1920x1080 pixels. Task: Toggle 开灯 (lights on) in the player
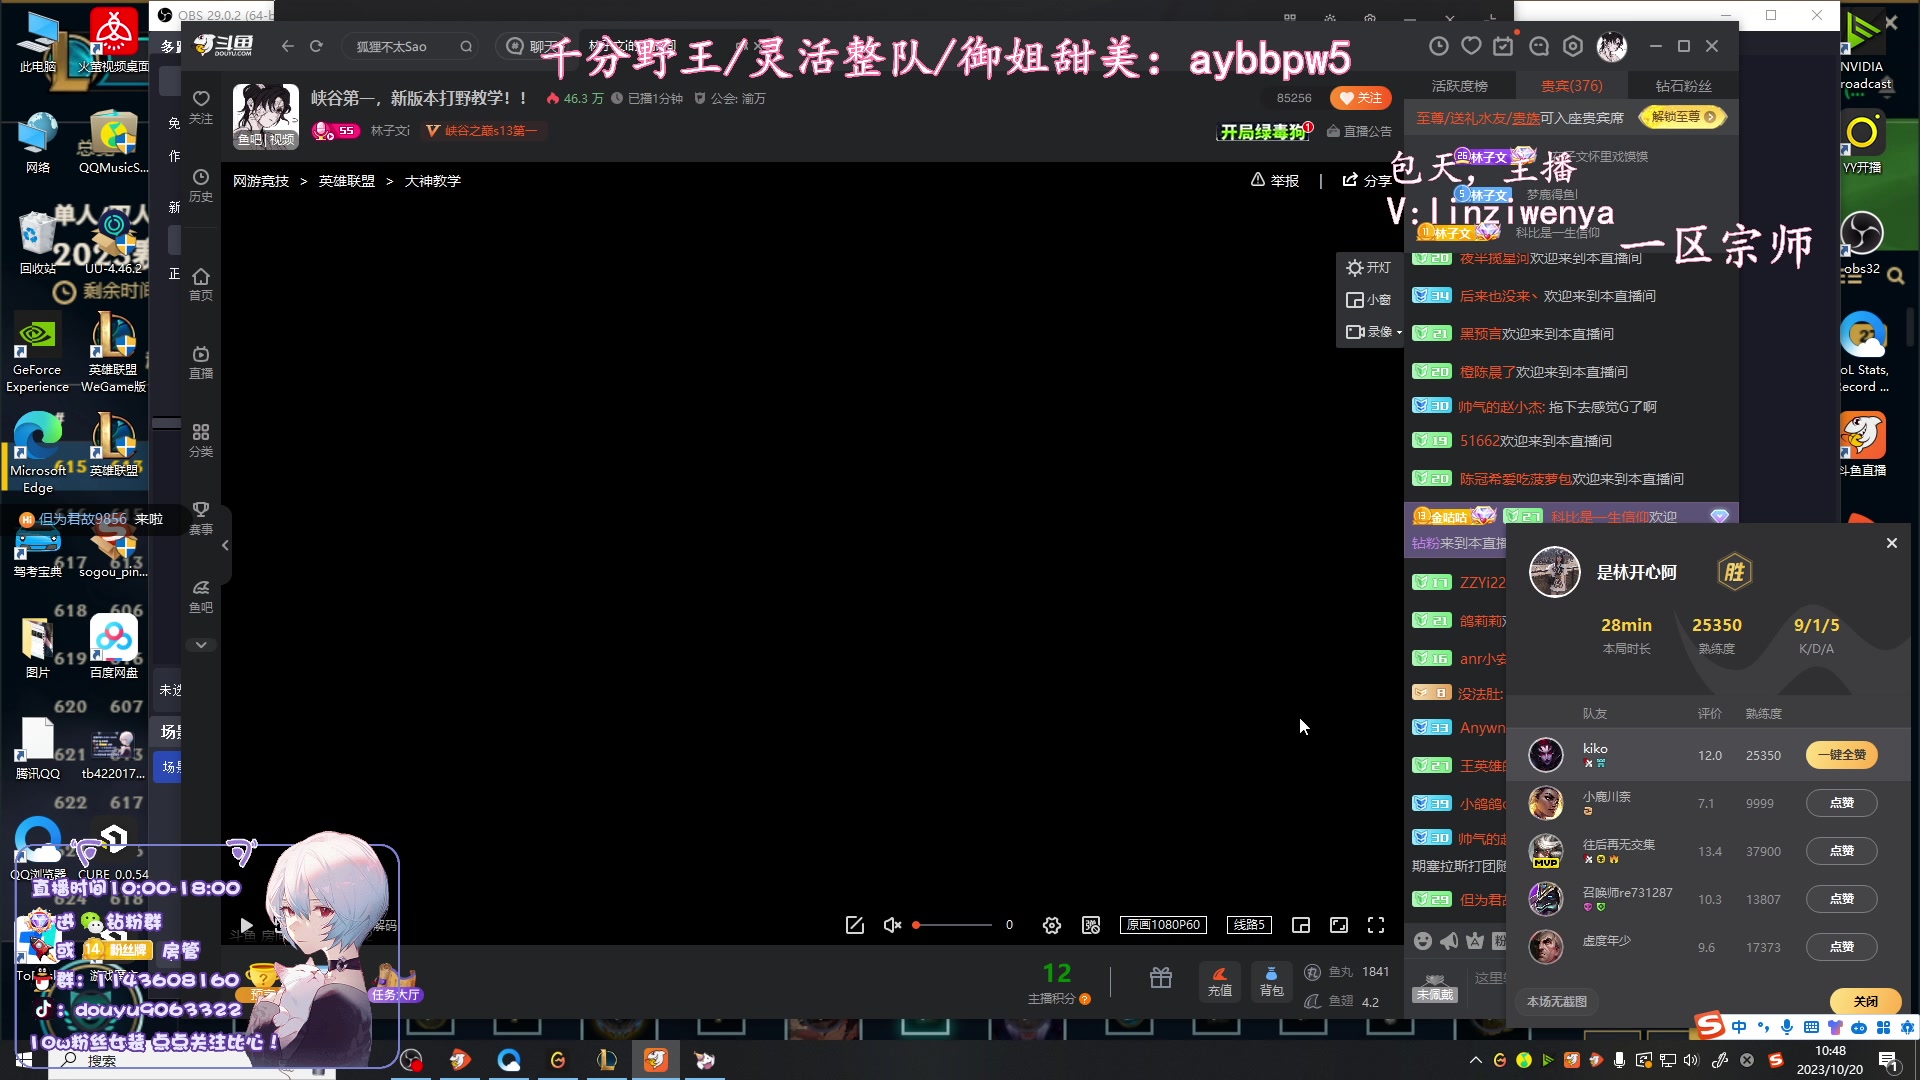[x=1368, y=267]
